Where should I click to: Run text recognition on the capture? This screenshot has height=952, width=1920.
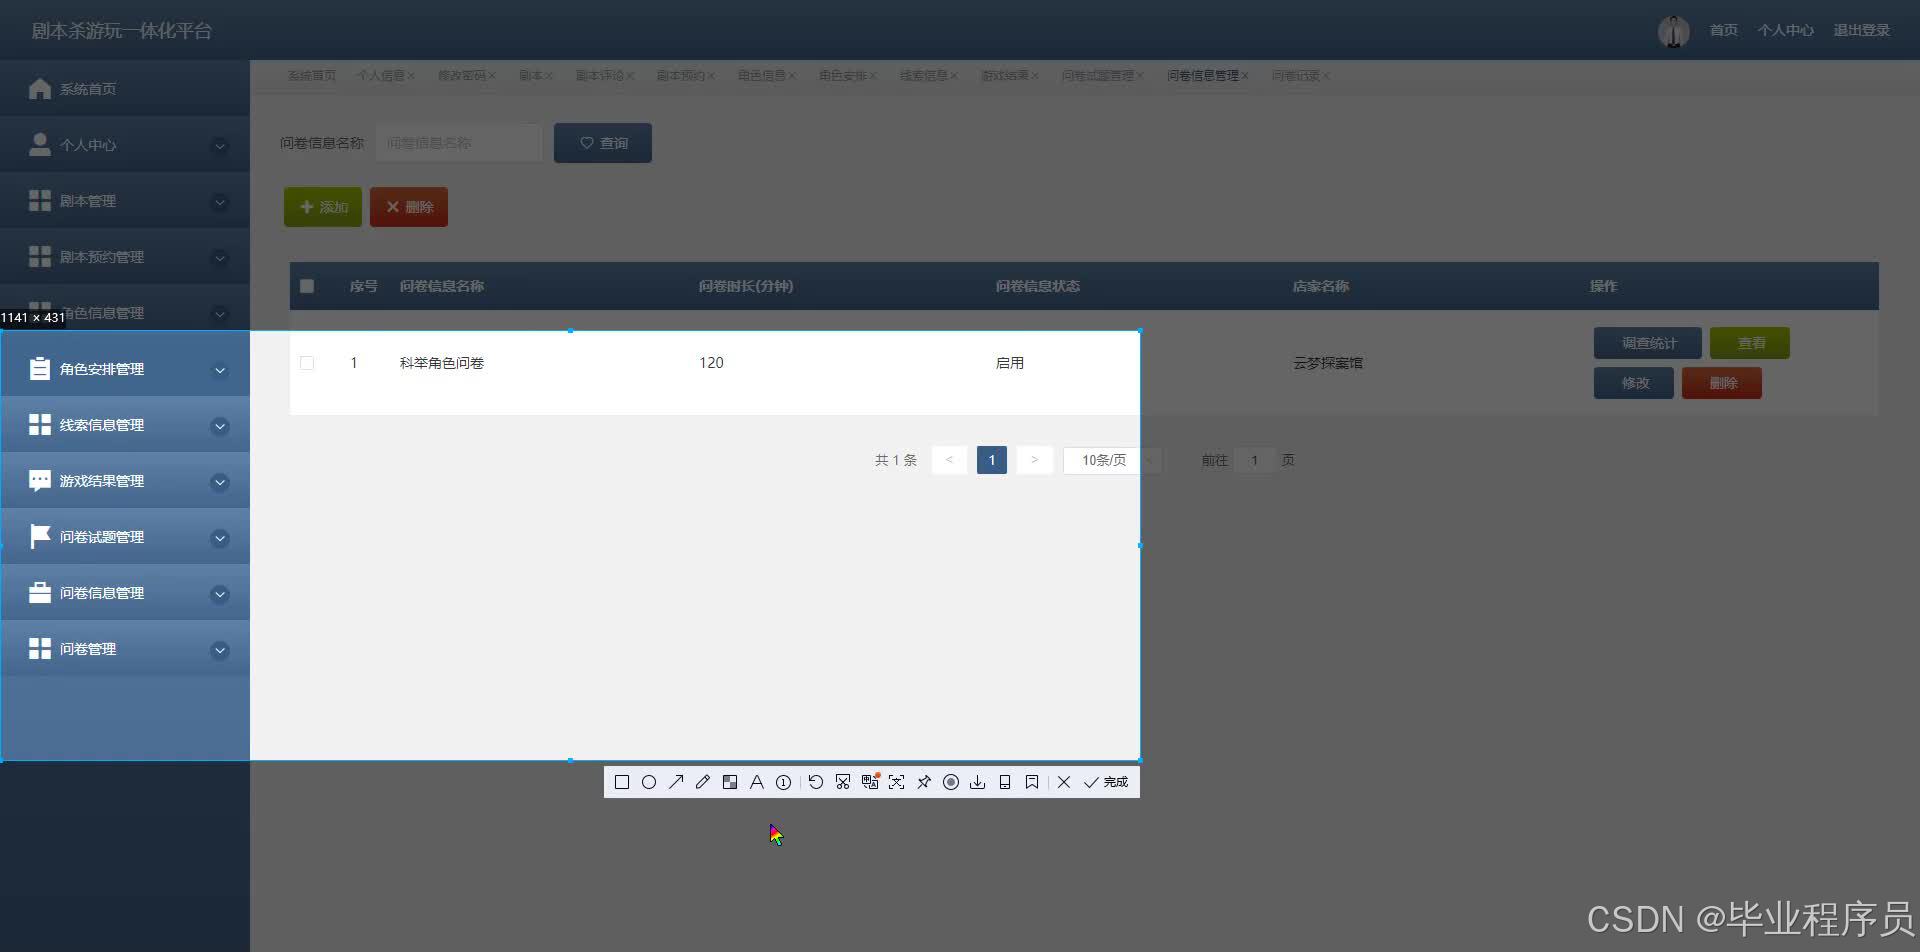[897, 782]
